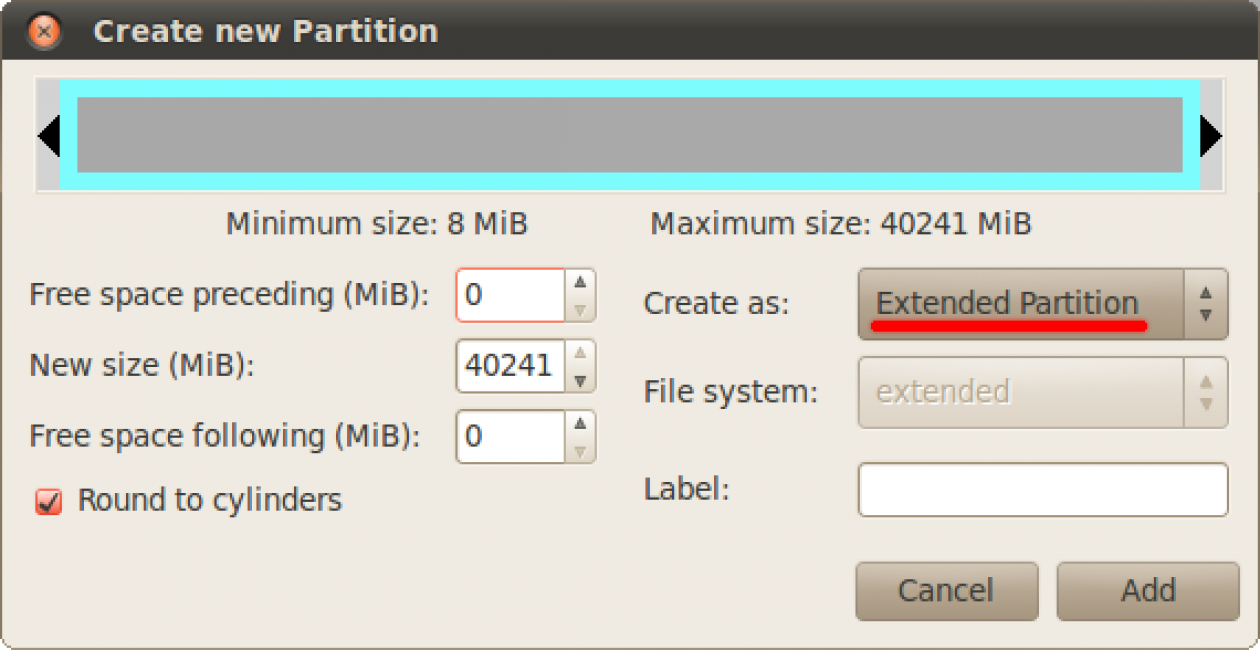1260x650 pixels.
Task: Select the New size field containing 40241
Action: point(510,366)
